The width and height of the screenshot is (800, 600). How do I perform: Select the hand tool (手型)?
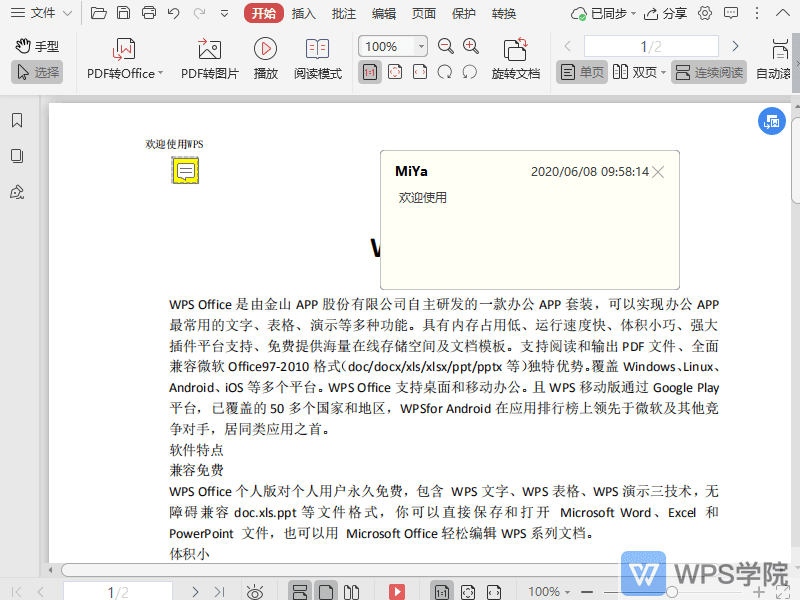coord(38,45)
